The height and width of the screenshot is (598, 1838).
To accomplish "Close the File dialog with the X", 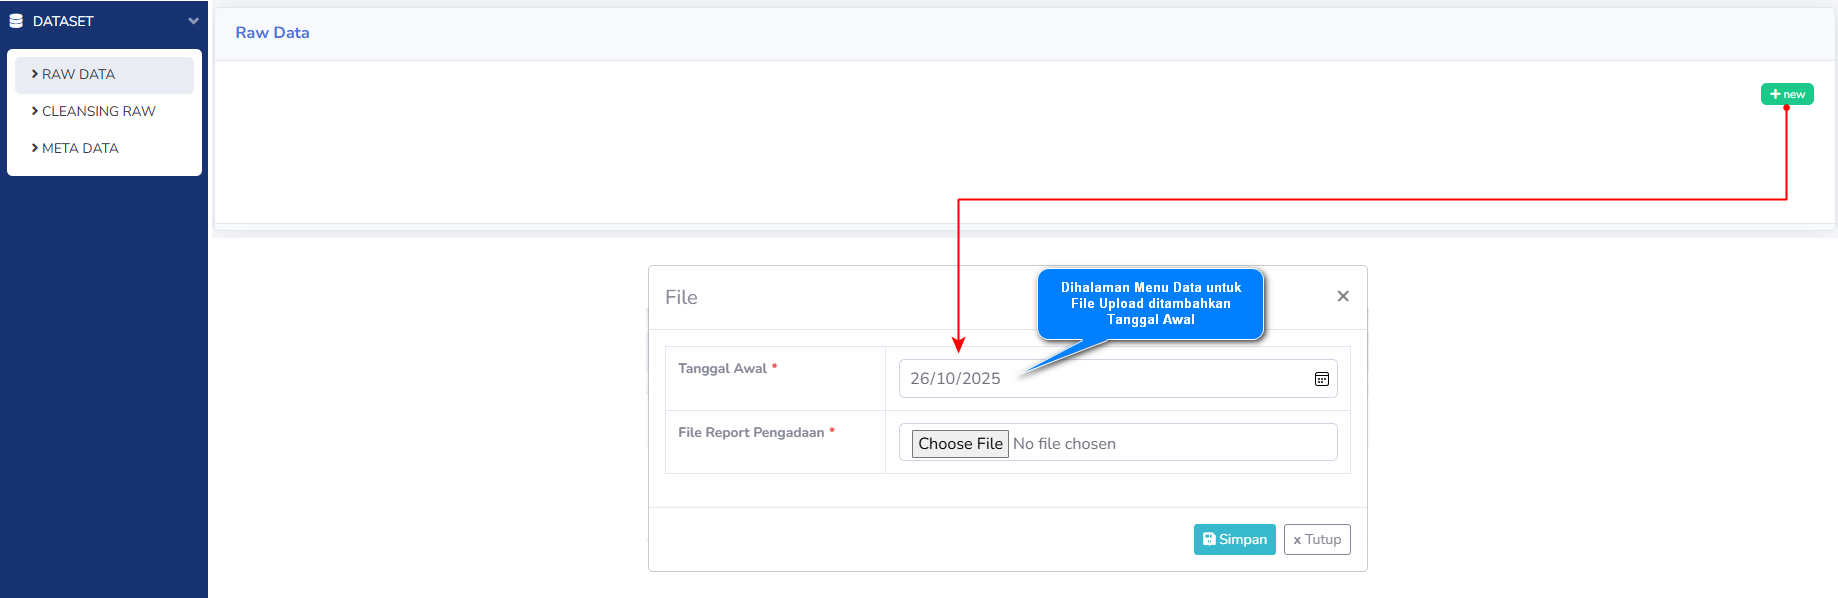I will tap(1343, 296).
